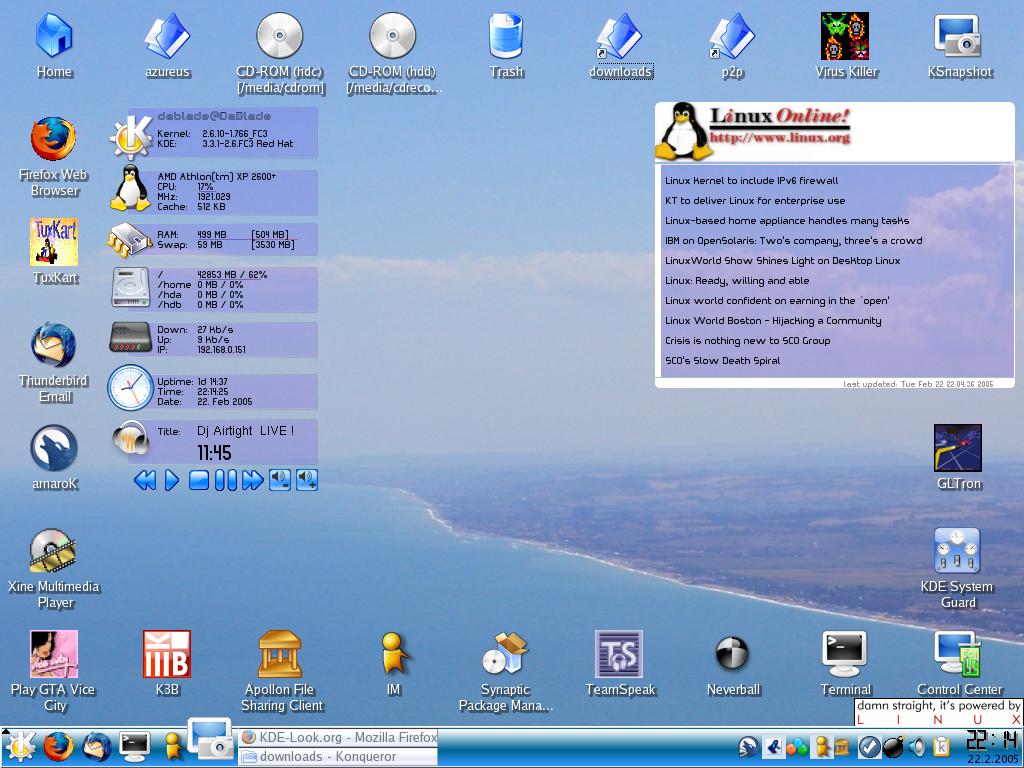Open the Klipper clipboard tray icon
Image resolution: width=1024 pixels, height=768 pixels.
(941, 746)
